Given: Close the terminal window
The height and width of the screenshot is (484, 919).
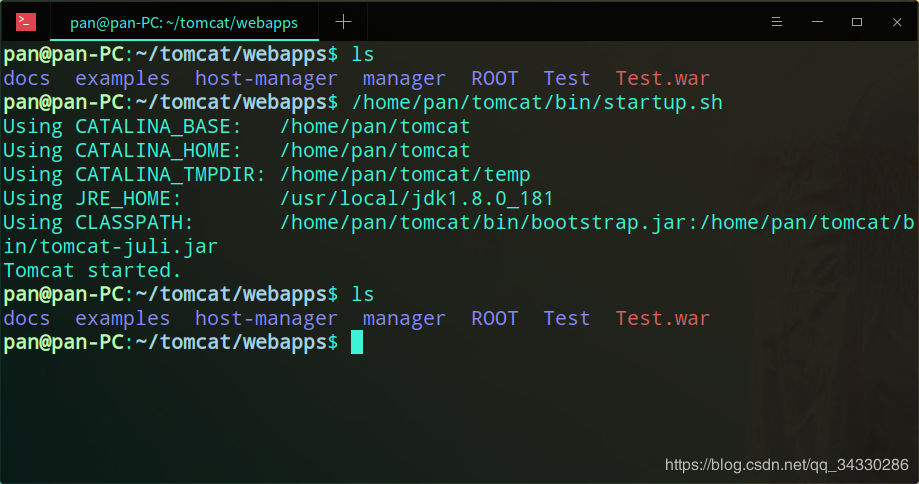Looking at the screenshot, I should [895, 21].
